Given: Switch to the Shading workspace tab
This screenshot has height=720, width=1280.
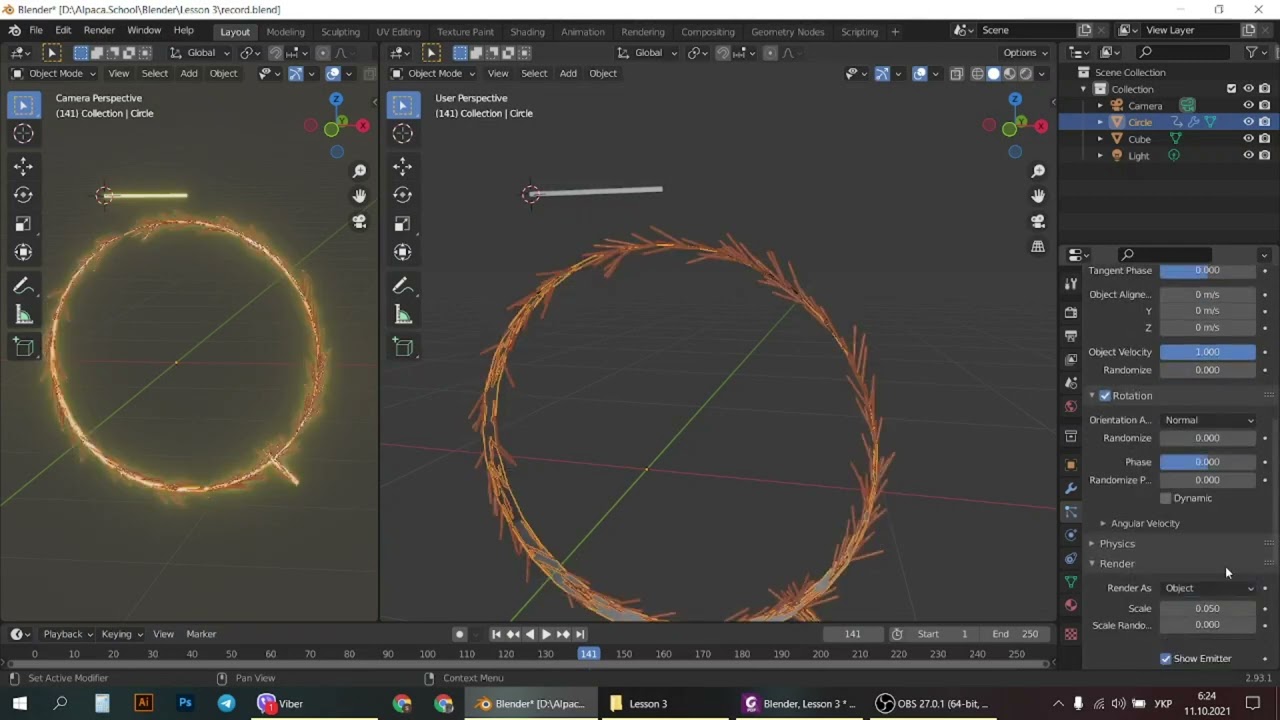Looking at the screenshot, I should (527, 32).
